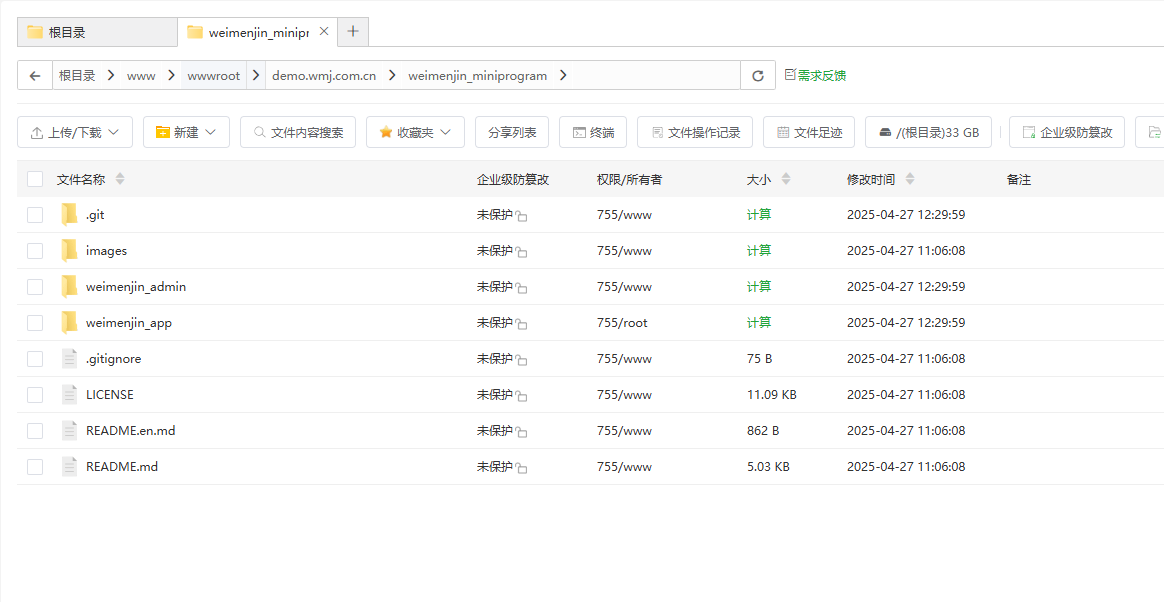Image resolution: width=1164 pixels, height=602 pixels.
Task: Click permission 755/root of weimenjin_app
Action: (622, 323)
